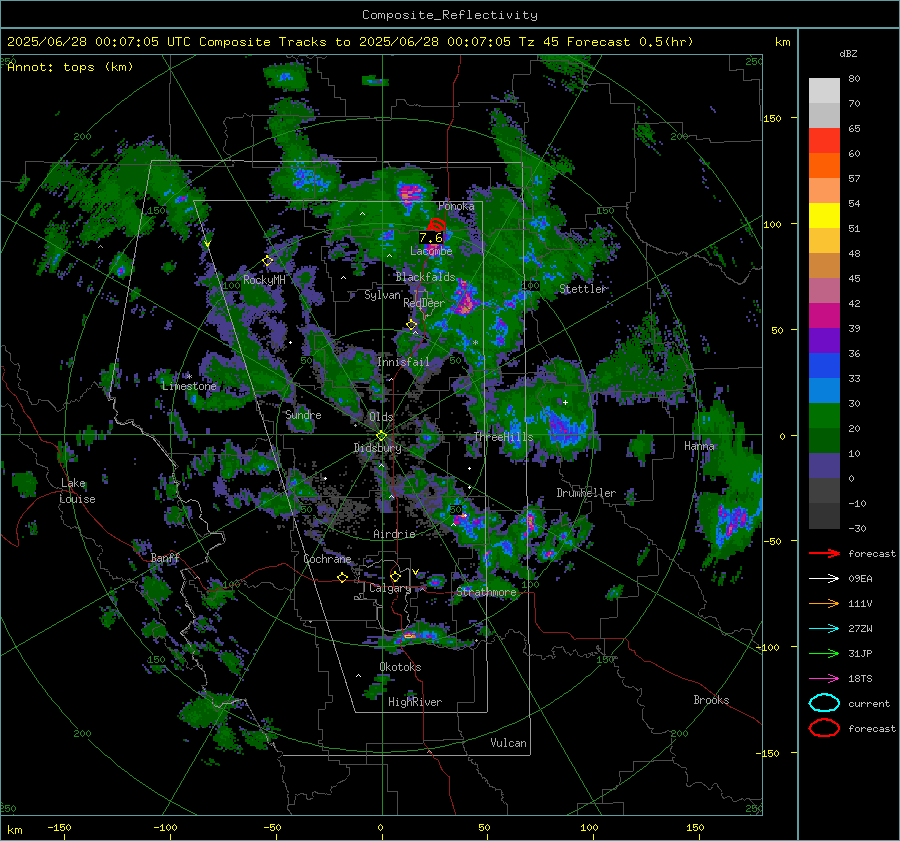Click the Composite Tracks timestamp header
The image size is (900, 841).
tap(350, 42)
